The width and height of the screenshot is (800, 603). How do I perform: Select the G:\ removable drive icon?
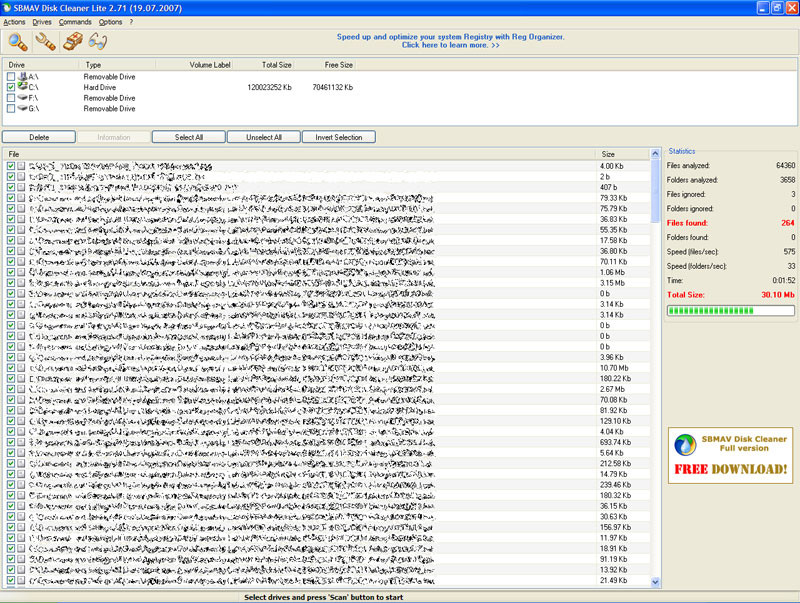tap(22, 108)
